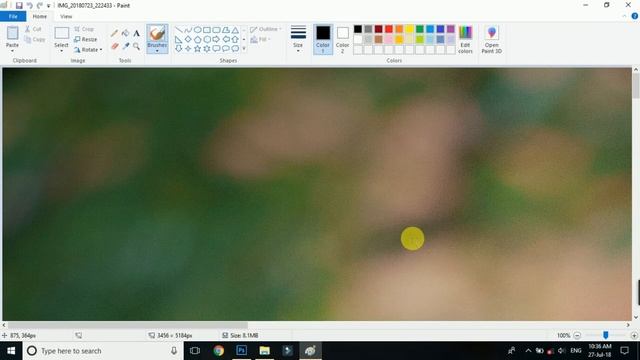Switch to the View tab
This screenshot has width=640, height=360.
[x=66, y=16]
